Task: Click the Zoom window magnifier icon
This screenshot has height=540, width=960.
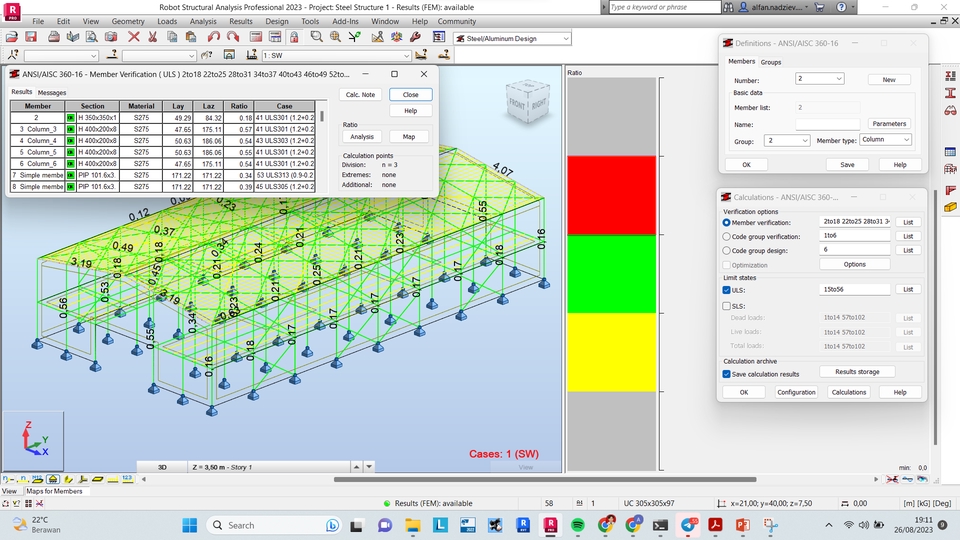Action: pos(316,37)
